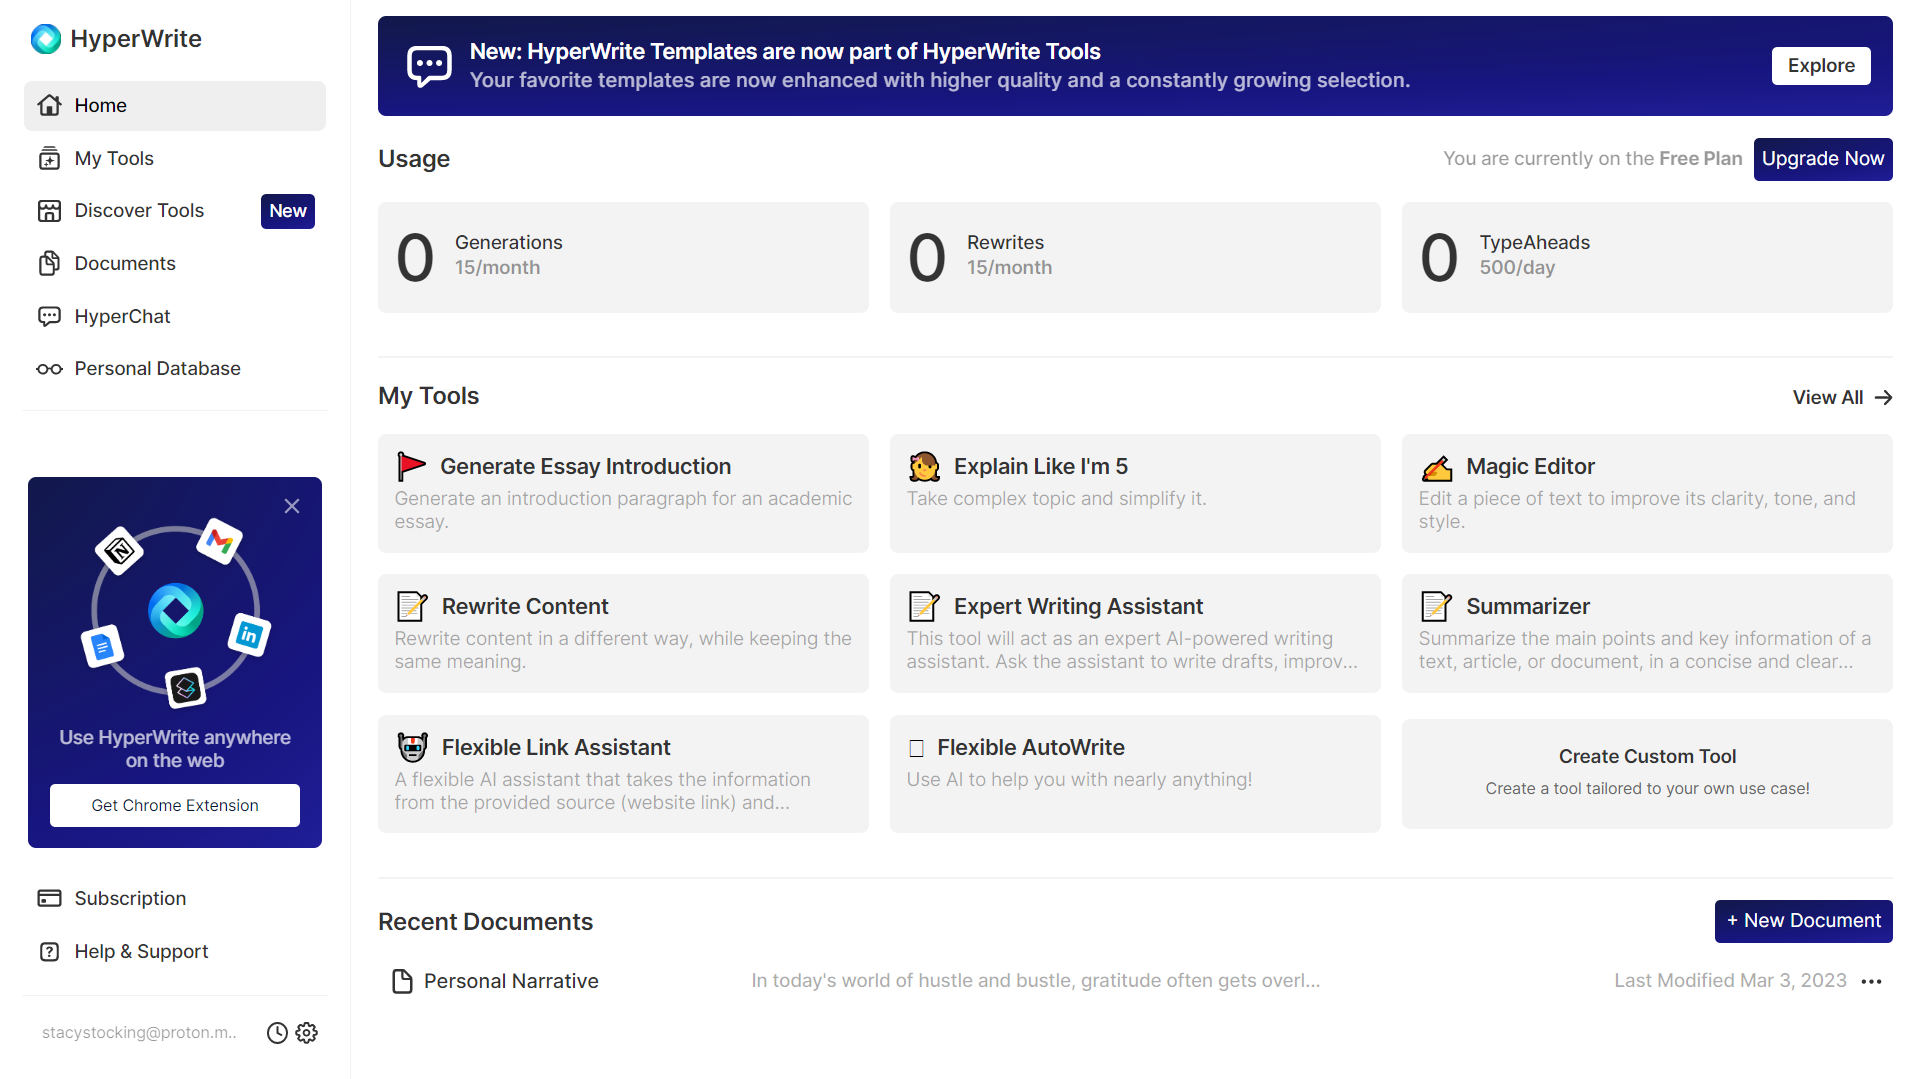
Task: Click the TypeAheads usage card
Action: click(1647, 258)
